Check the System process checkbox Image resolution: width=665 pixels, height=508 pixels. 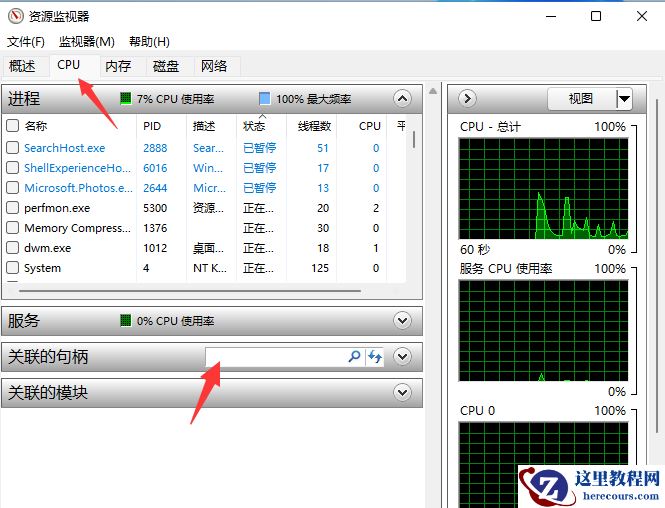(x=13, y=268)
